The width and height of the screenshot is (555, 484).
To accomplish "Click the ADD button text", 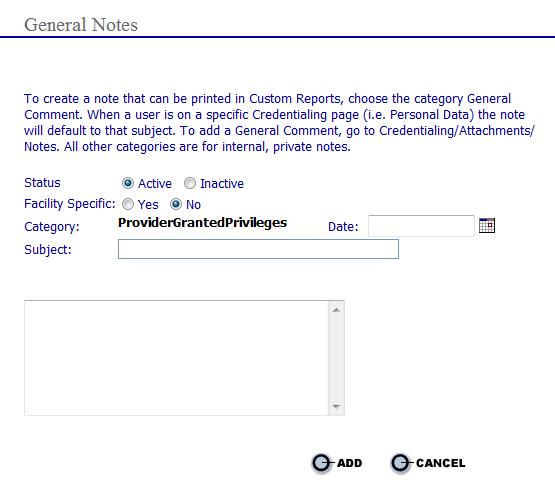I will 349,463.
